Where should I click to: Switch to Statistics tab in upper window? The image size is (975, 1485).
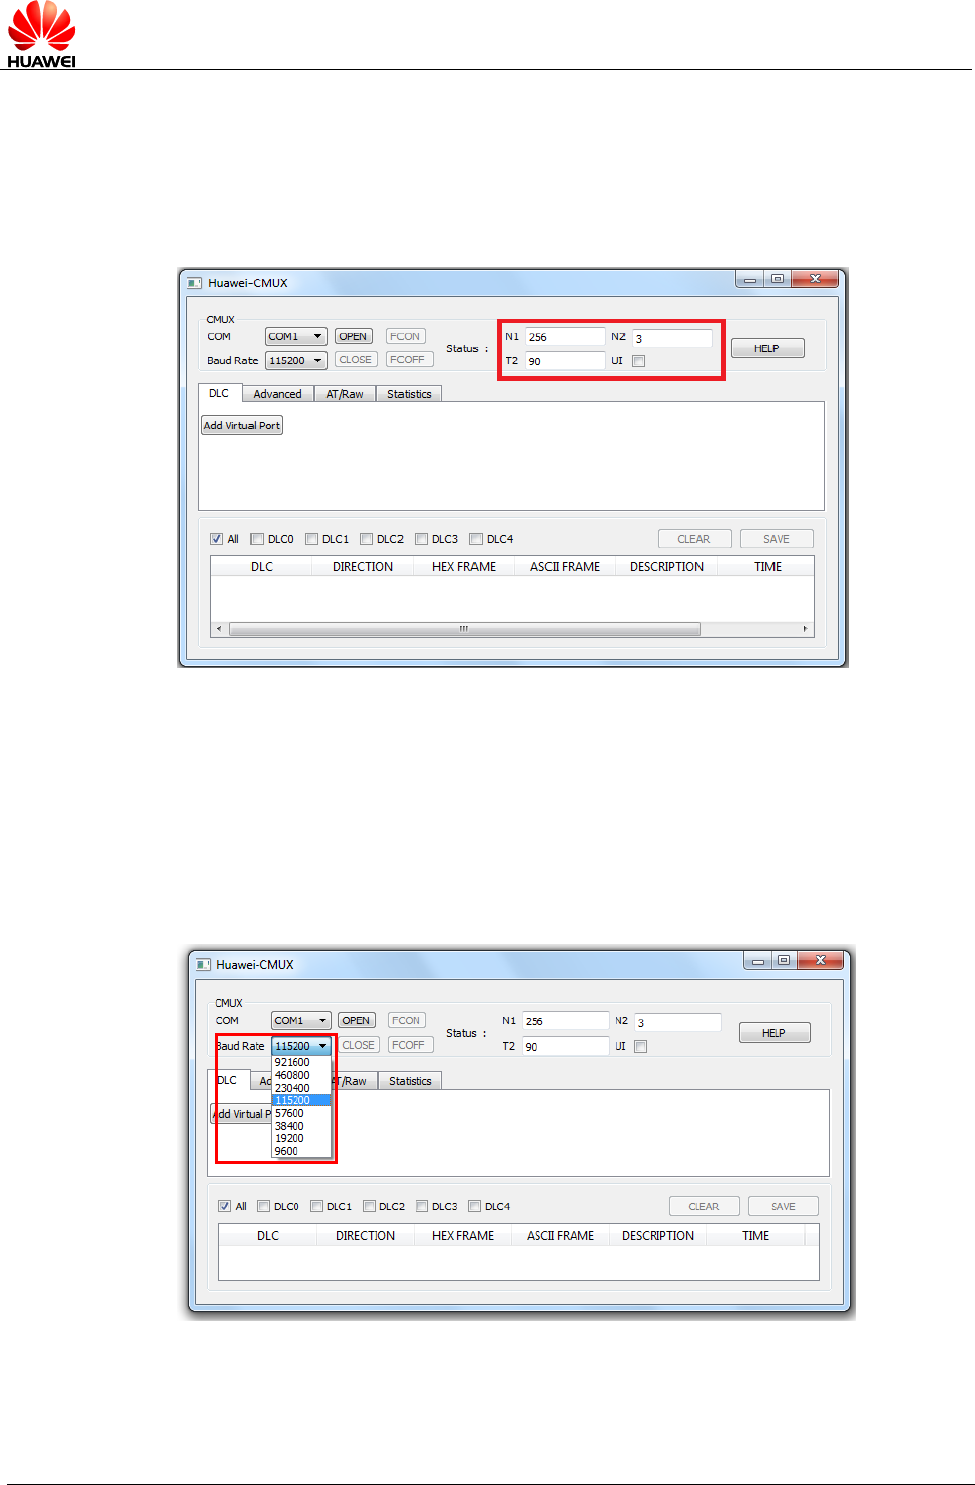pos(409,394)
